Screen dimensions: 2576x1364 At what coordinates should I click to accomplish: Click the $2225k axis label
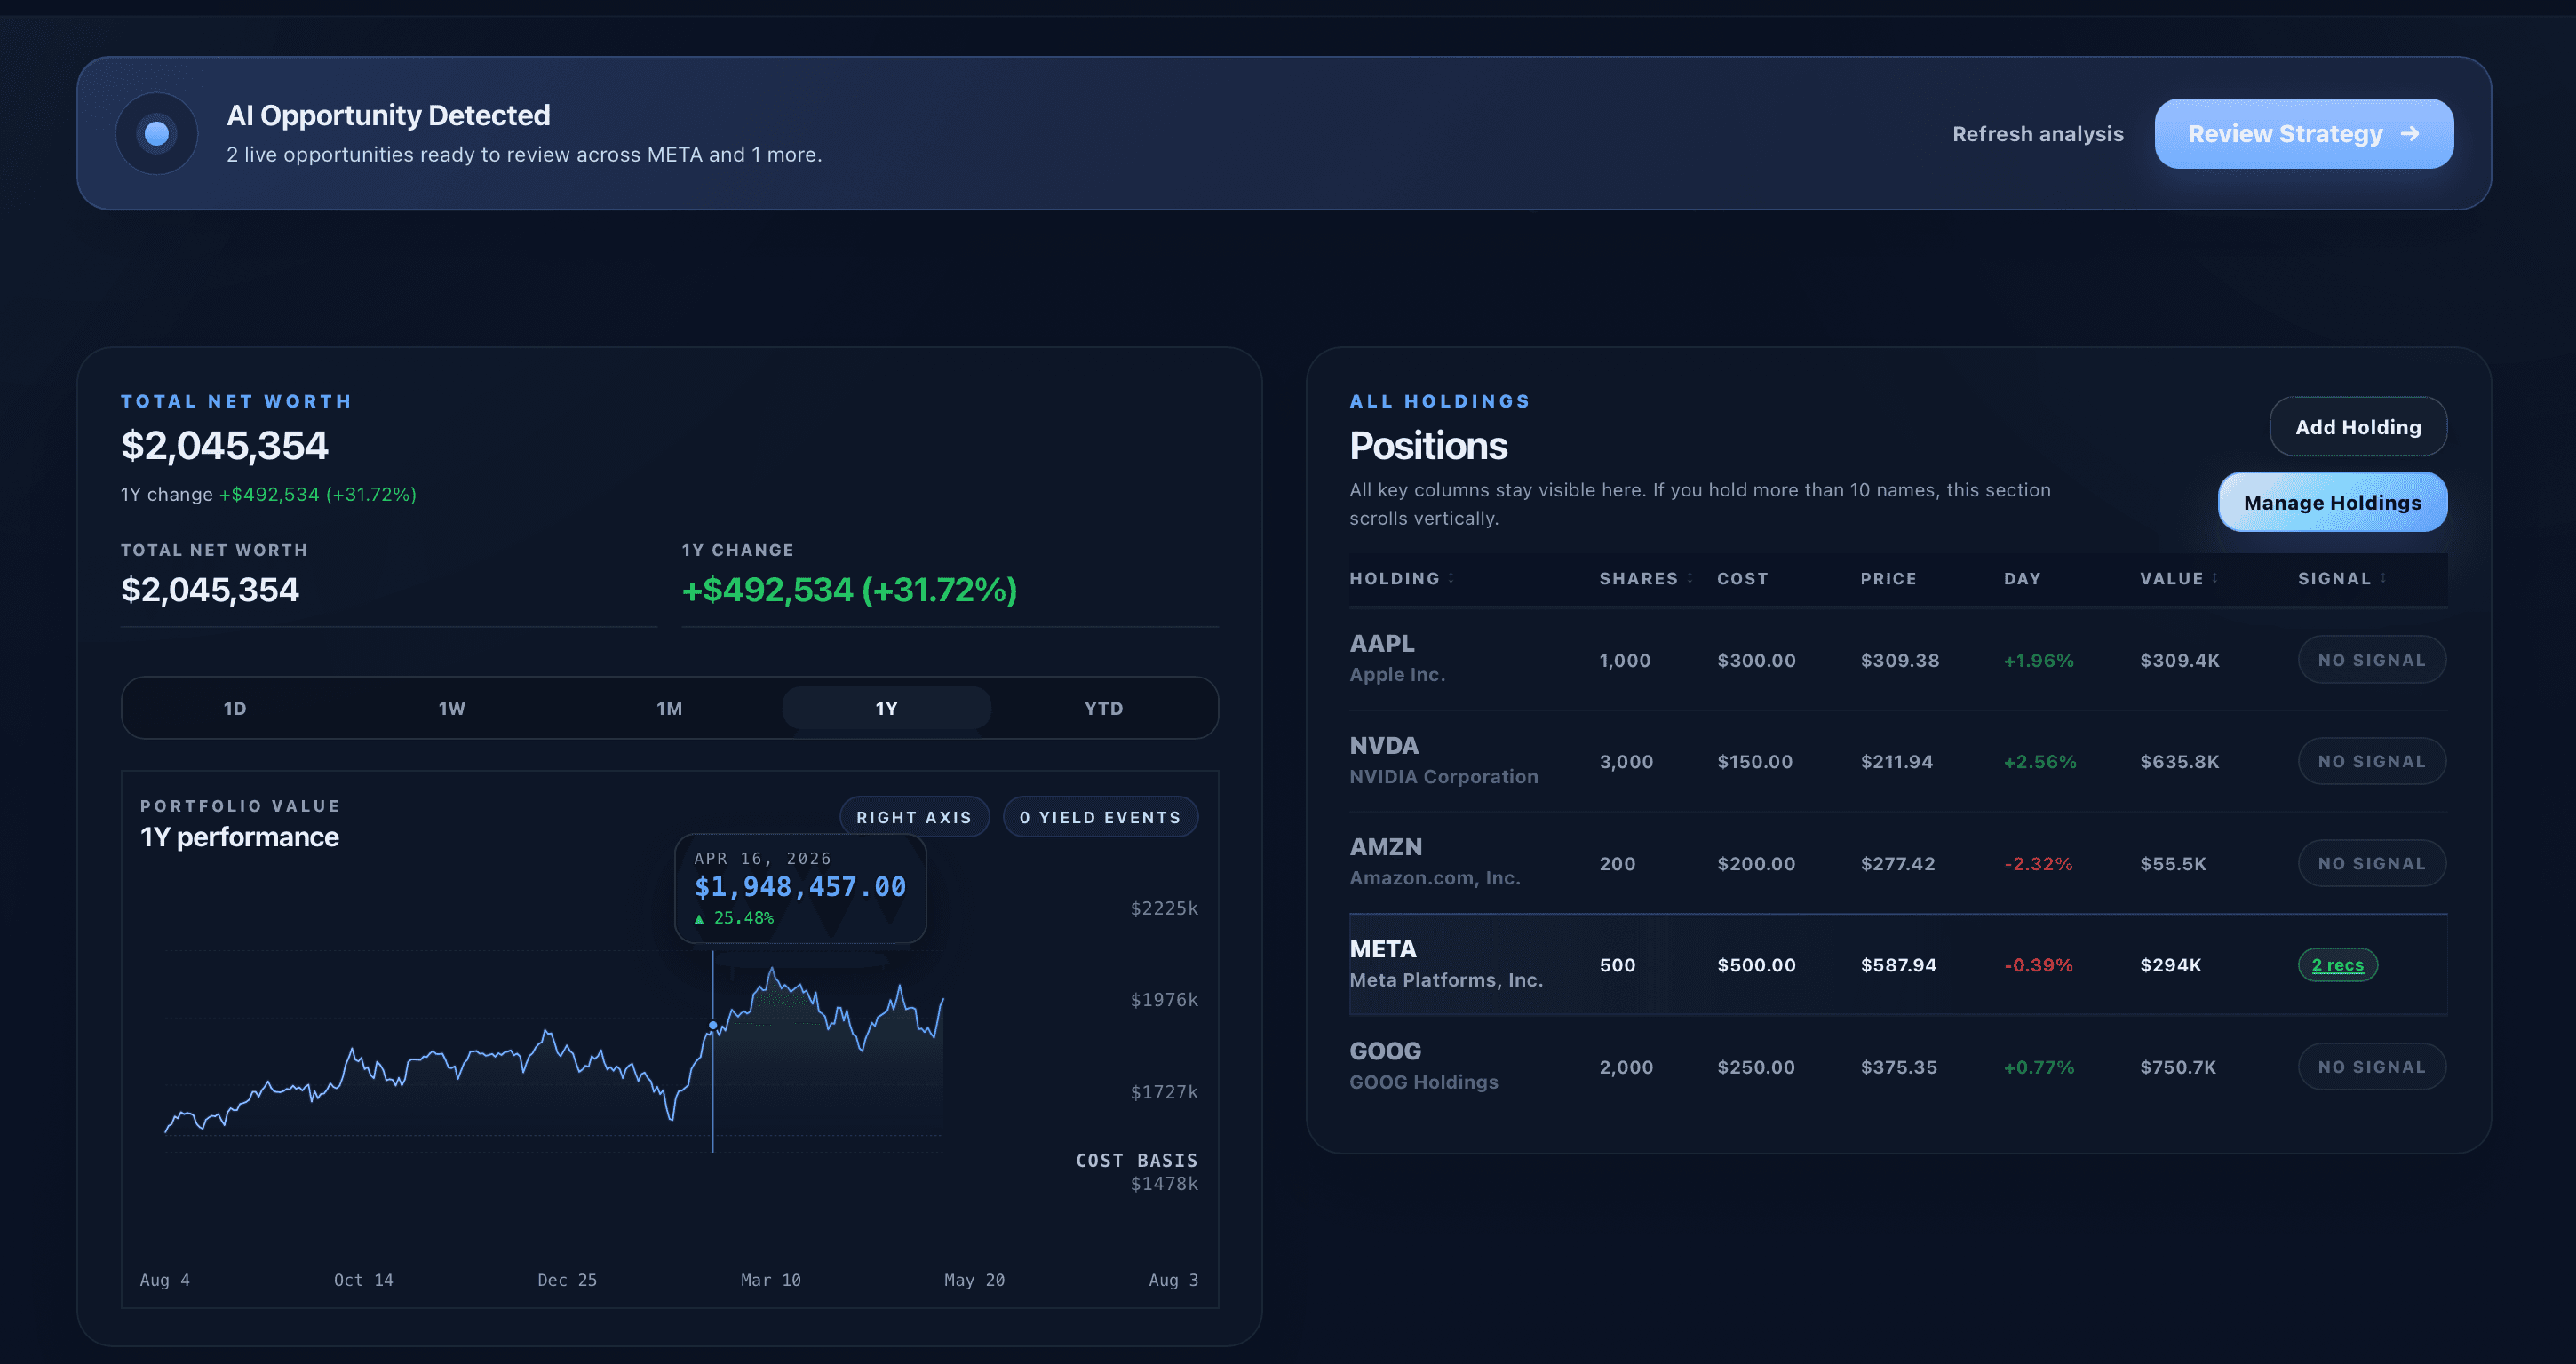point(1164,908)
